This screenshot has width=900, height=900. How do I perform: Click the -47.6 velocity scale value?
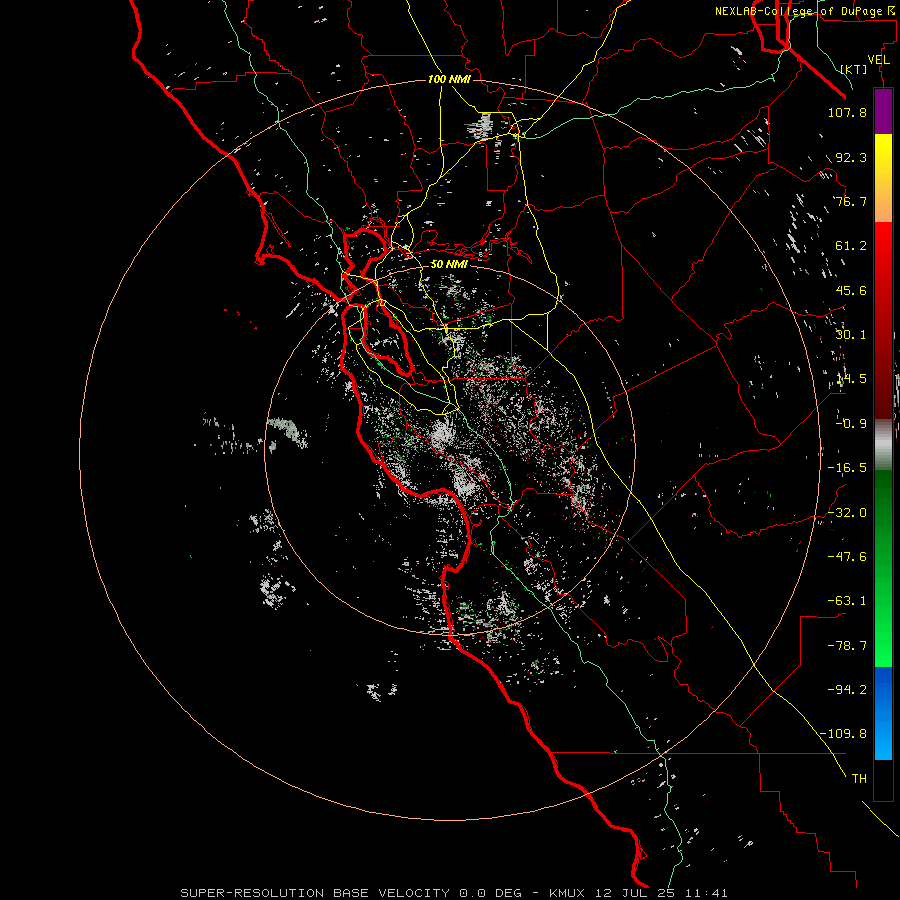tap(847, 557)
